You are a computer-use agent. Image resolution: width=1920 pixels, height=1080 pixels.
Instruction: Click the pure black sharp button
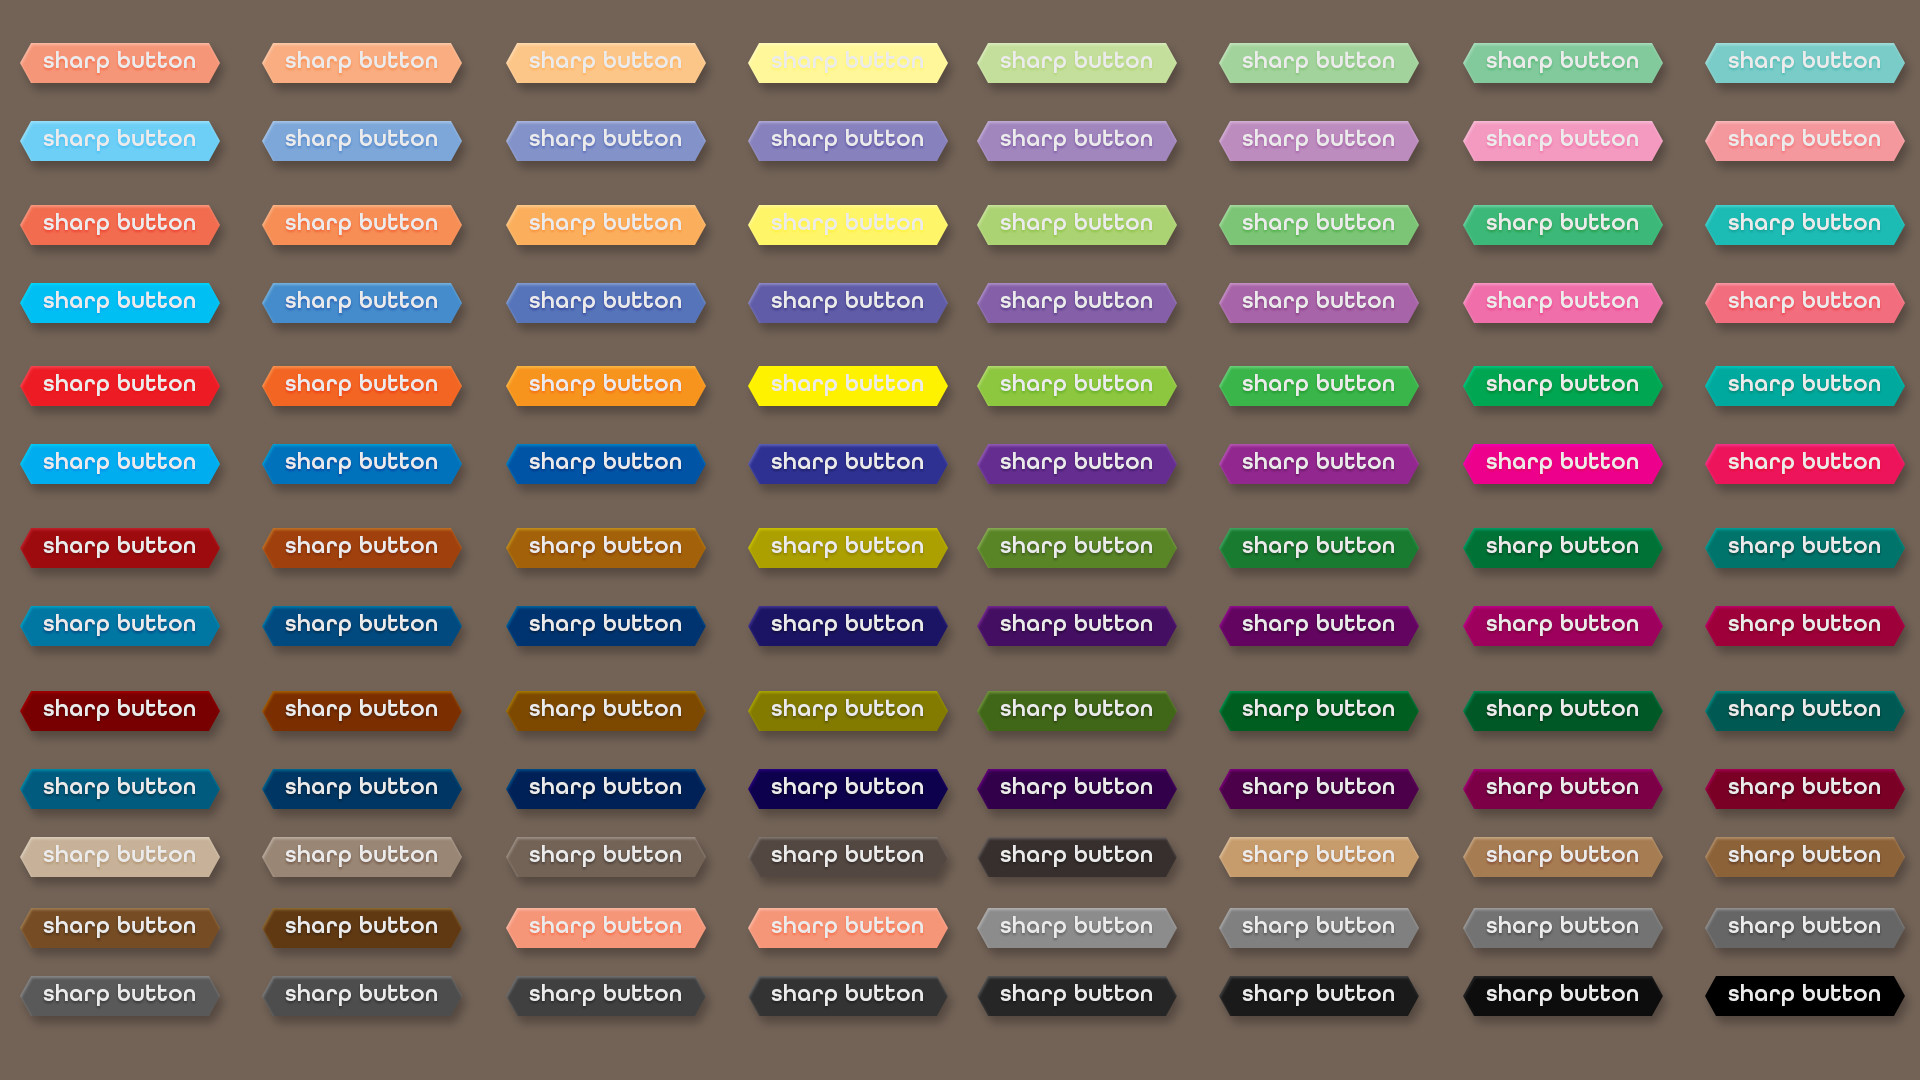click(x=1804, y=995)
